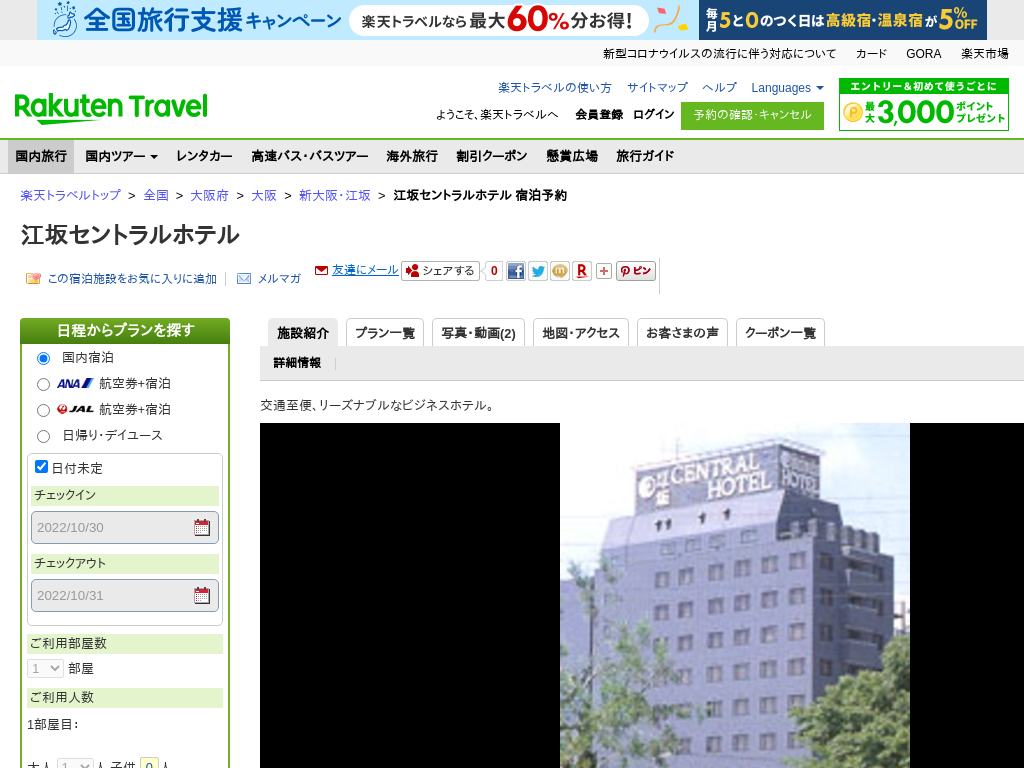Click the Twitter share icon
Viewport: 1024px width, 768px height.
pos(537,271)
